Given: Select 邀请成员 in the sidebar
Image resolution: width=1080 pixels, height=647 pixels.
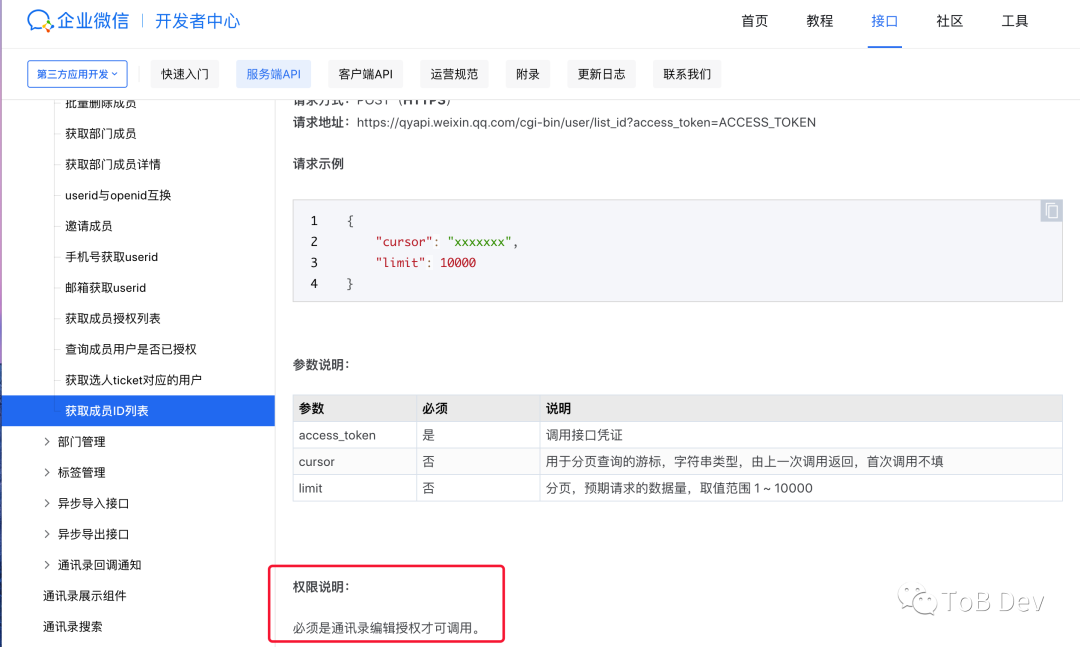Looking at the screenshot, I should pos(88,225).
